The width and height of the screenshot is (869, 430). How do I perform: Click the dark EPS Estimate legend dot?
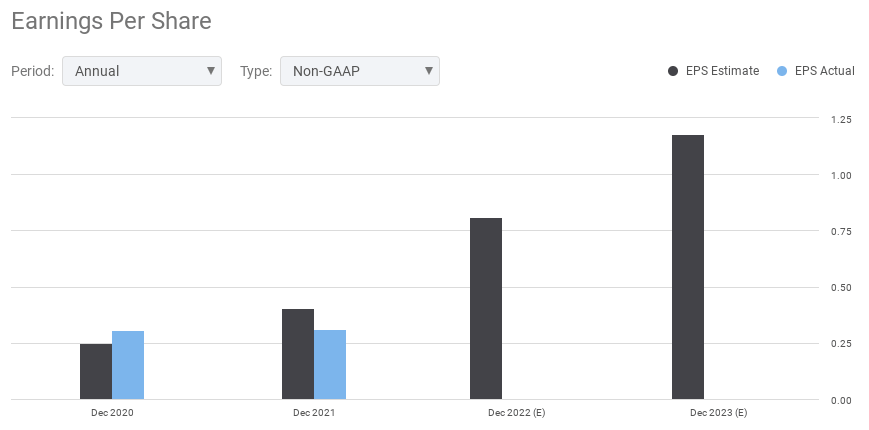673,71
